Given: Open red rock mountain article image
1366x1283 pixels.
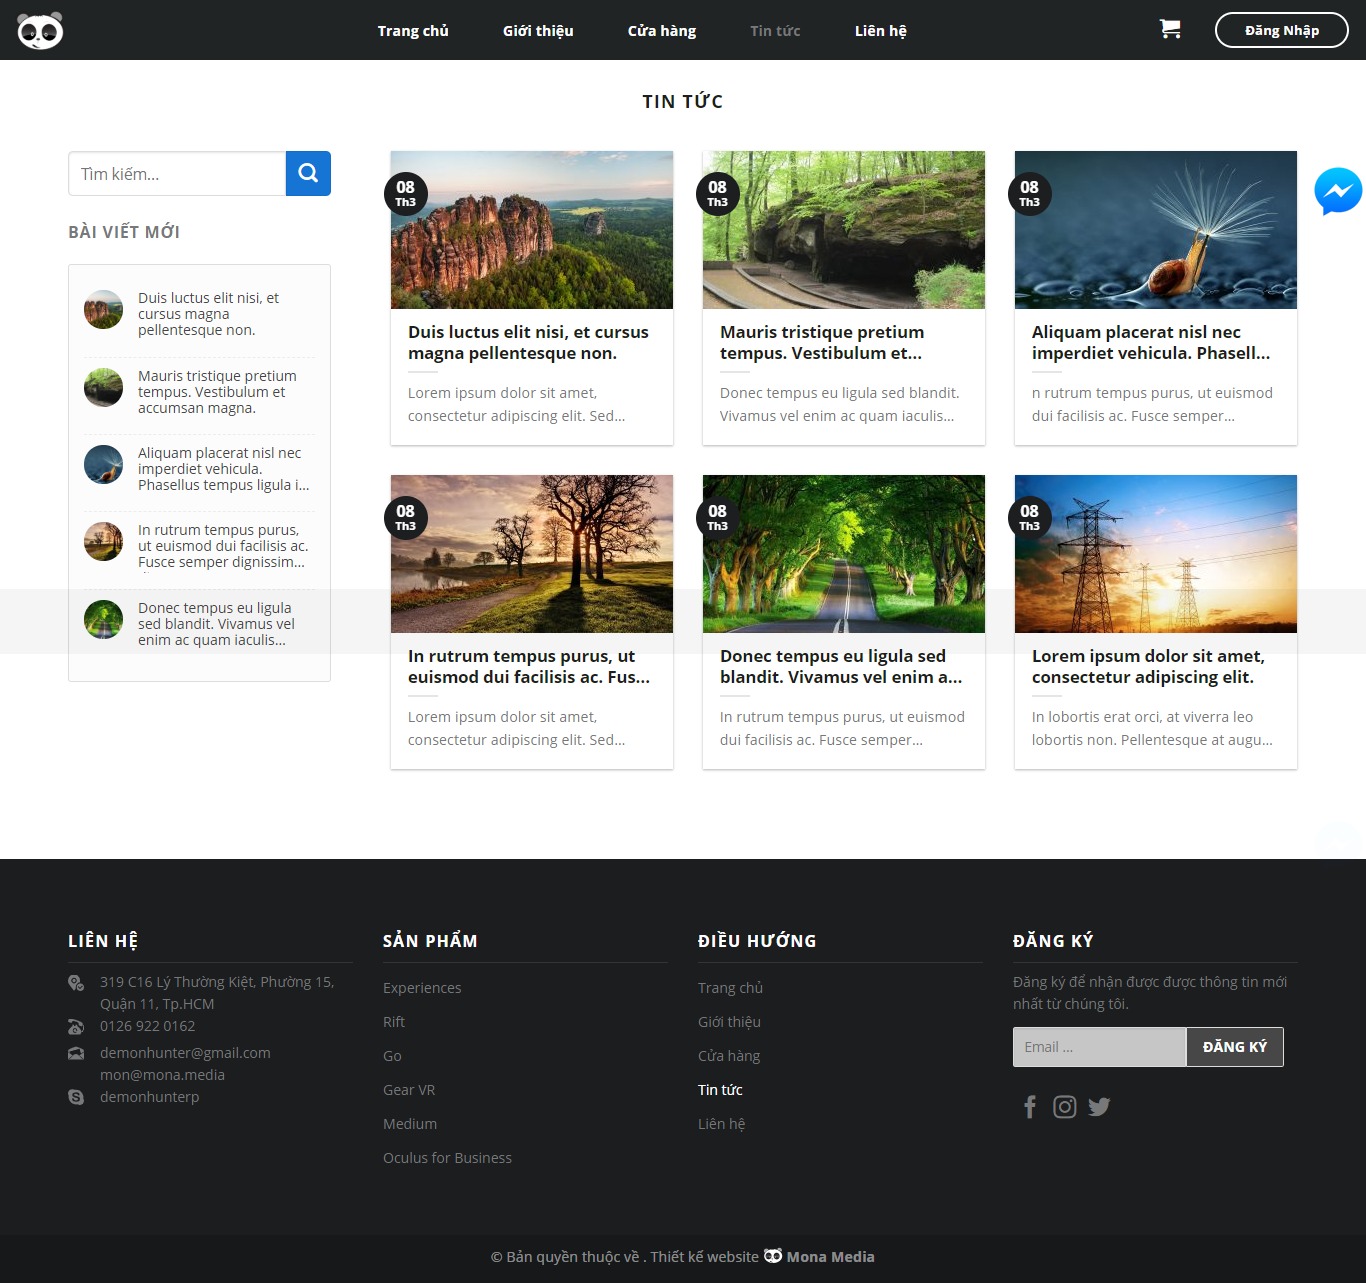Looking at the screenshot, I should click(532, 230).
